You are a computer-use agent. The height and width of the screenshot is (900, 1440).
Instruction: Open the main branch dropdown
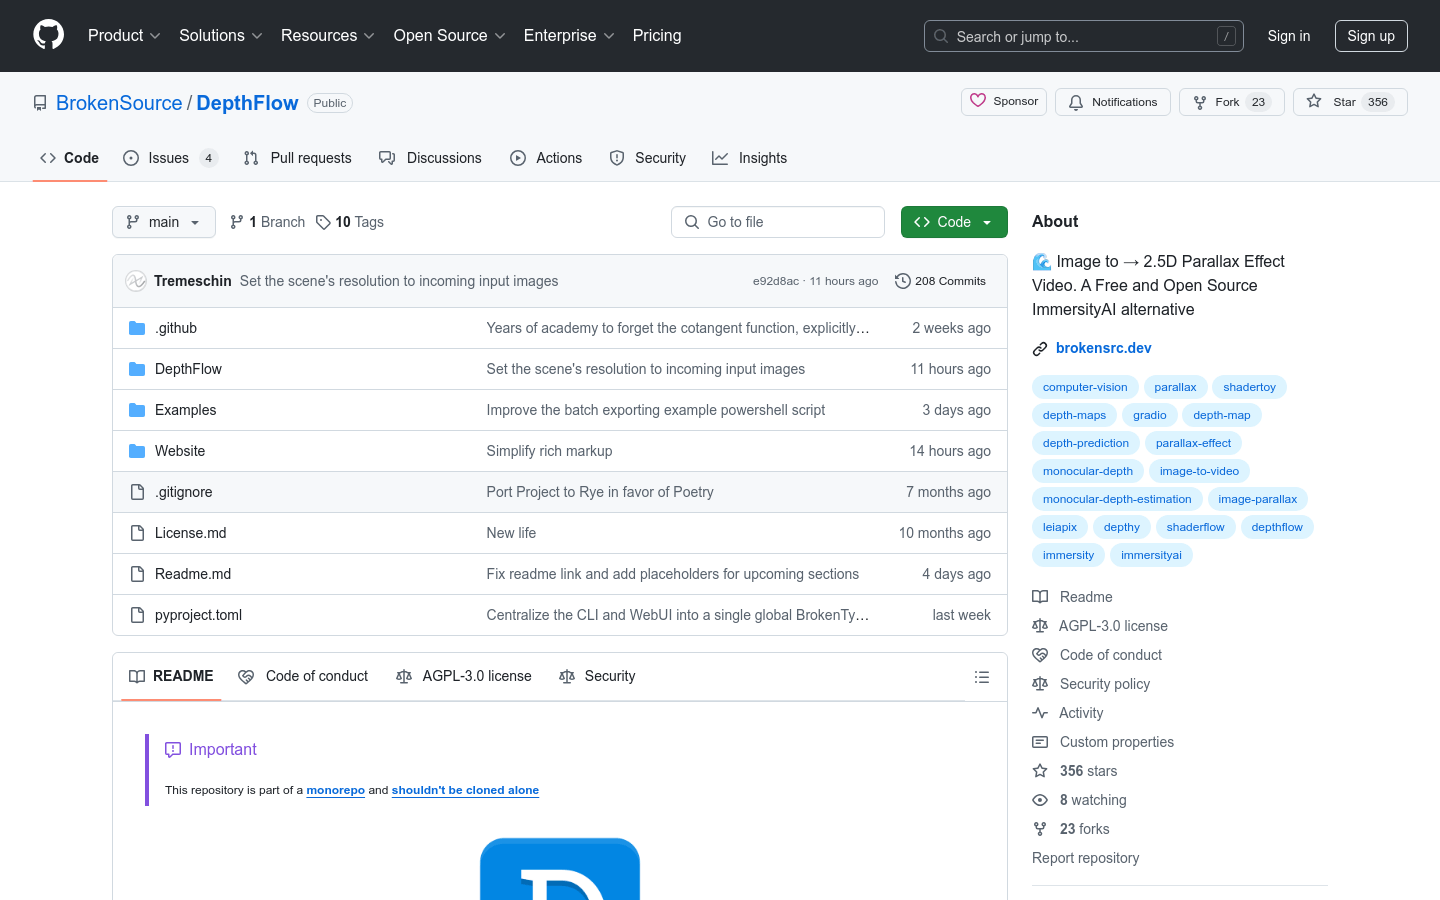[164, 222]
